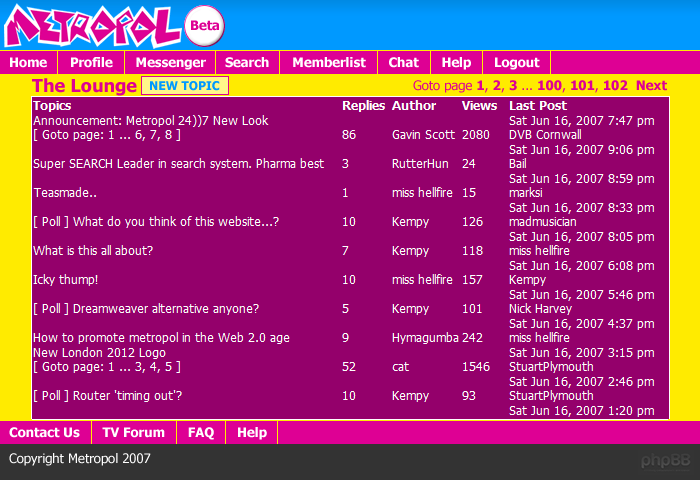Open How to promote metropol topic

(161, 338)
